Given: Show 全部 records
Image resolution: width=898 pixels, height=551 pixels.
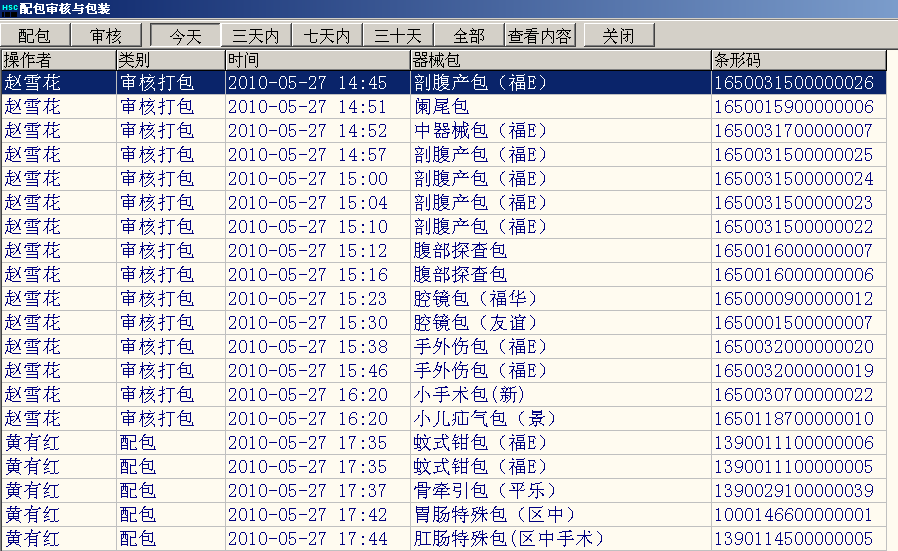Looking at the screenshot, I should [x=468, y=35].
